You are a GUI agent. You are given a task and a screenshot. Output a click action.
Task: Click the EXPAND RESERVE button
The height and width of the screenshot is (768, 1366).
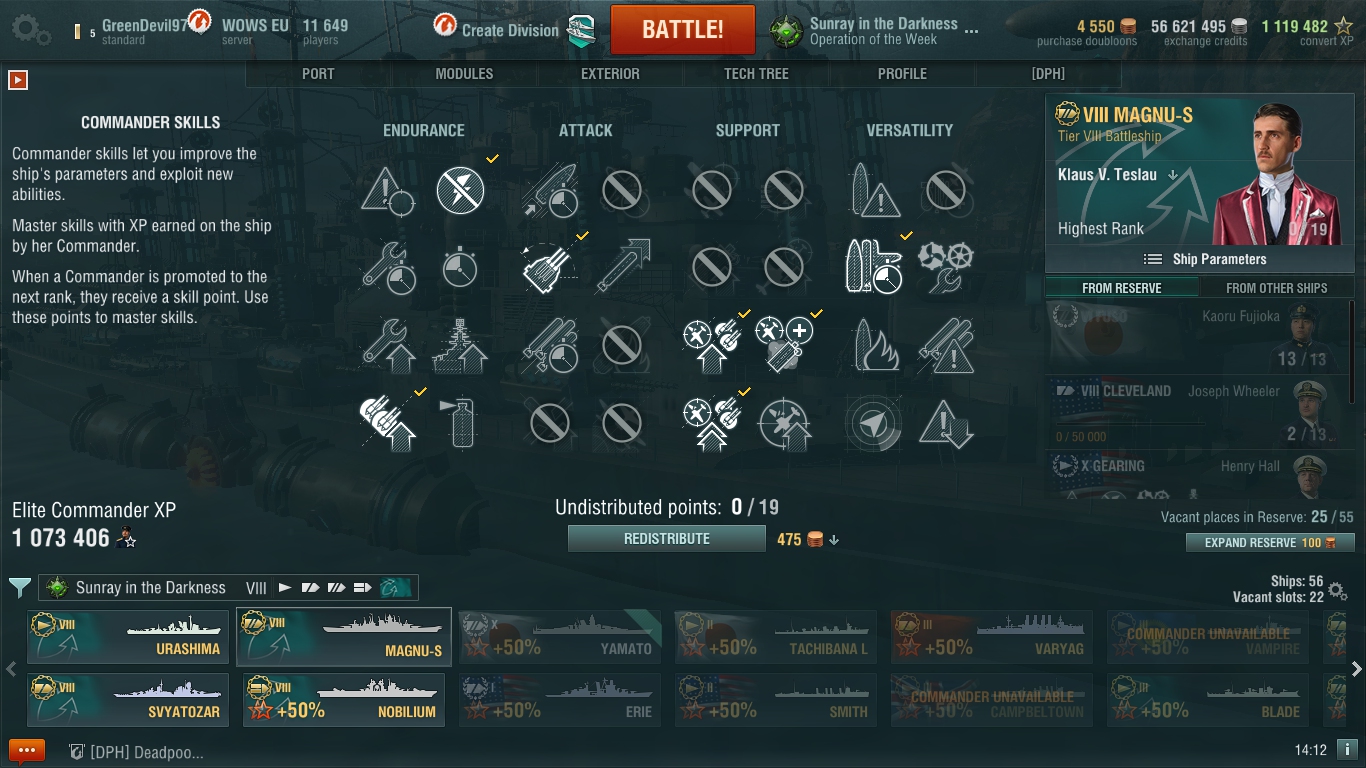click(x=1270, y=543)
